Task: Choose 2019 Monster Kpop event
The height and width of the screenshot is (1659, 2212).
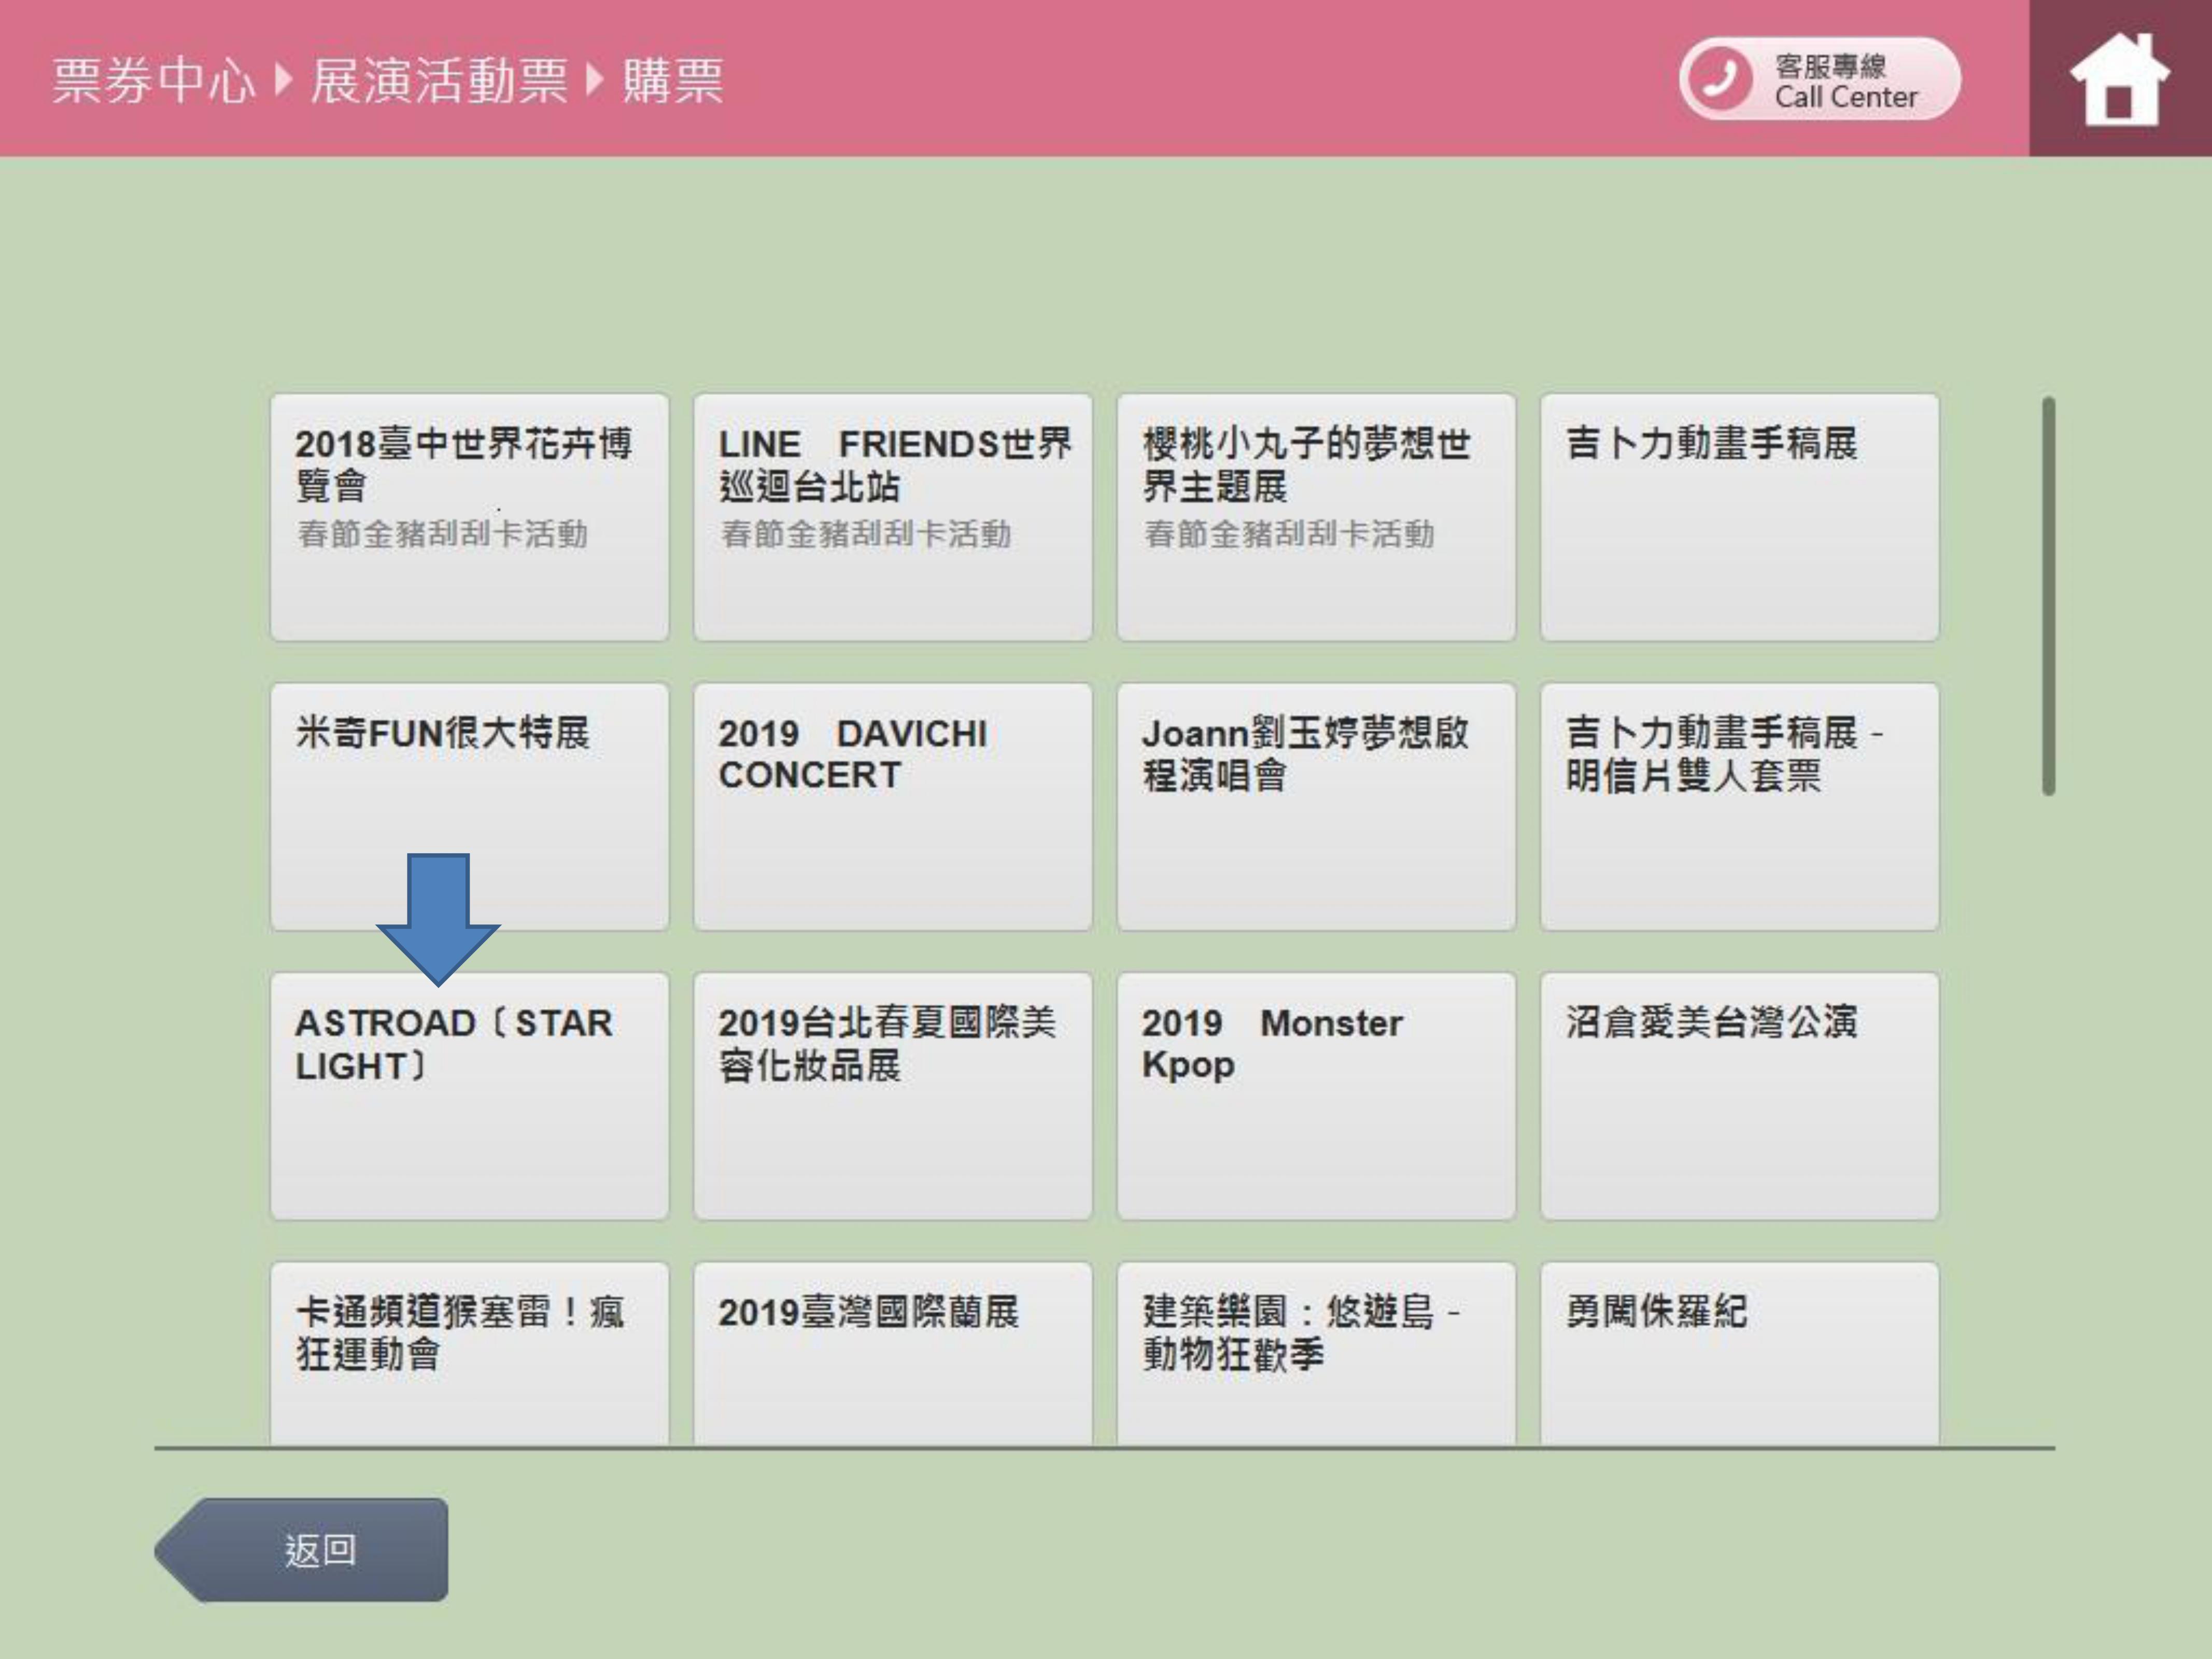Action: [1316, 1096]
